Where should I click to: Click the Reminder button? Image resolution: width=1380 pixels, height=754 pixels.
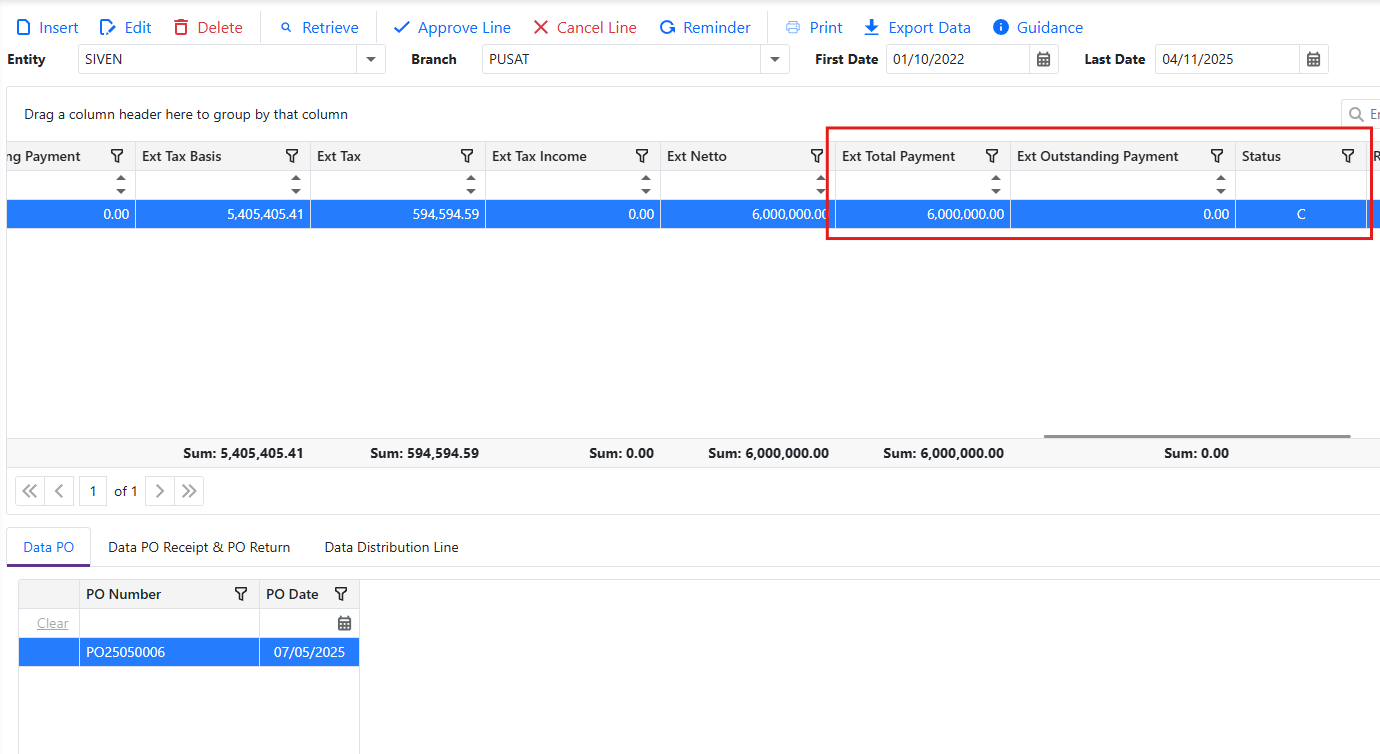coord(705,28)
